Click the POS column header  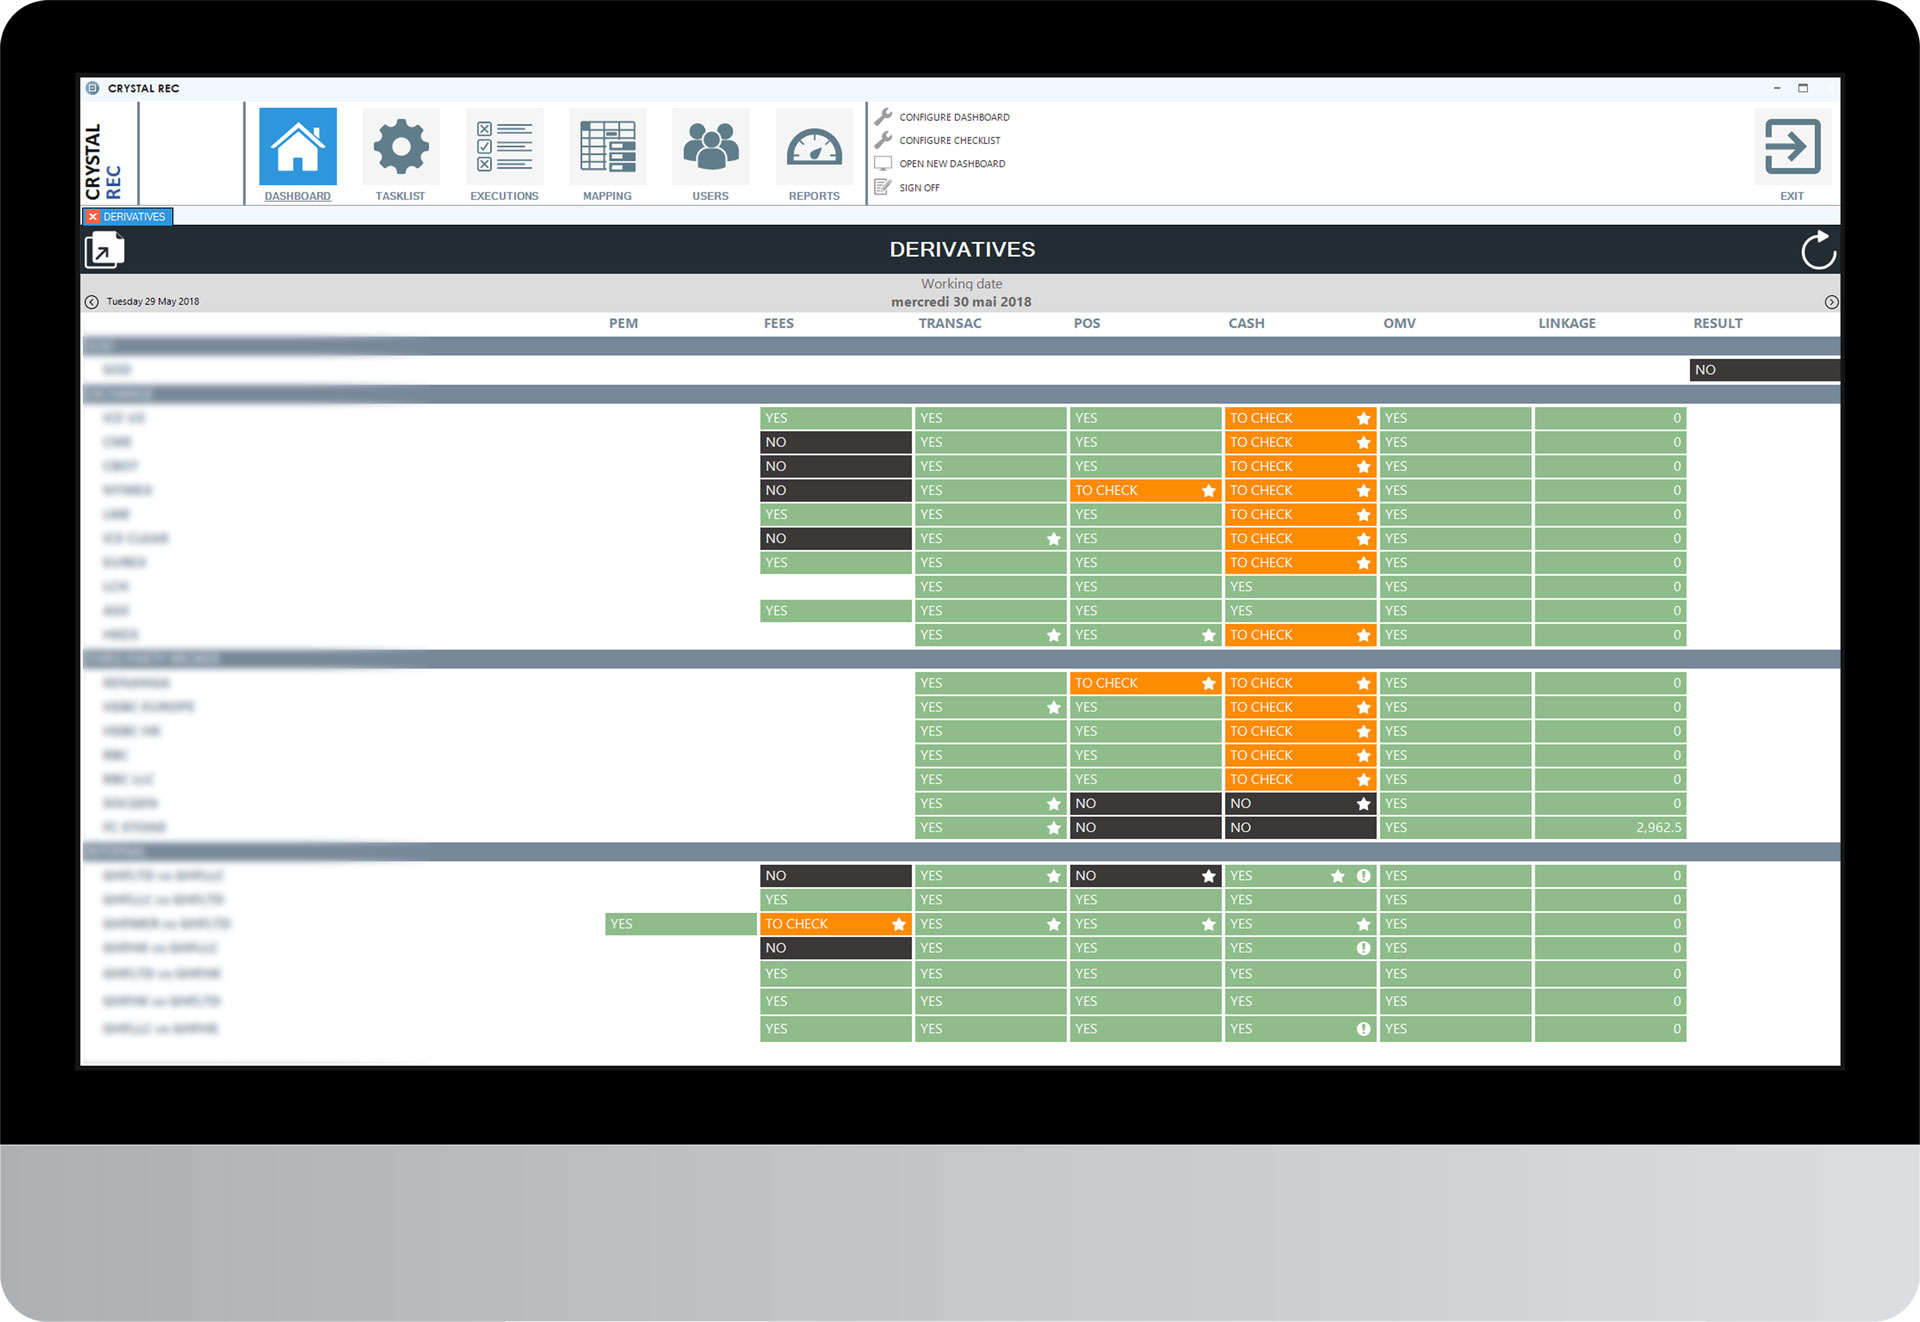(x=1086, y=323)
